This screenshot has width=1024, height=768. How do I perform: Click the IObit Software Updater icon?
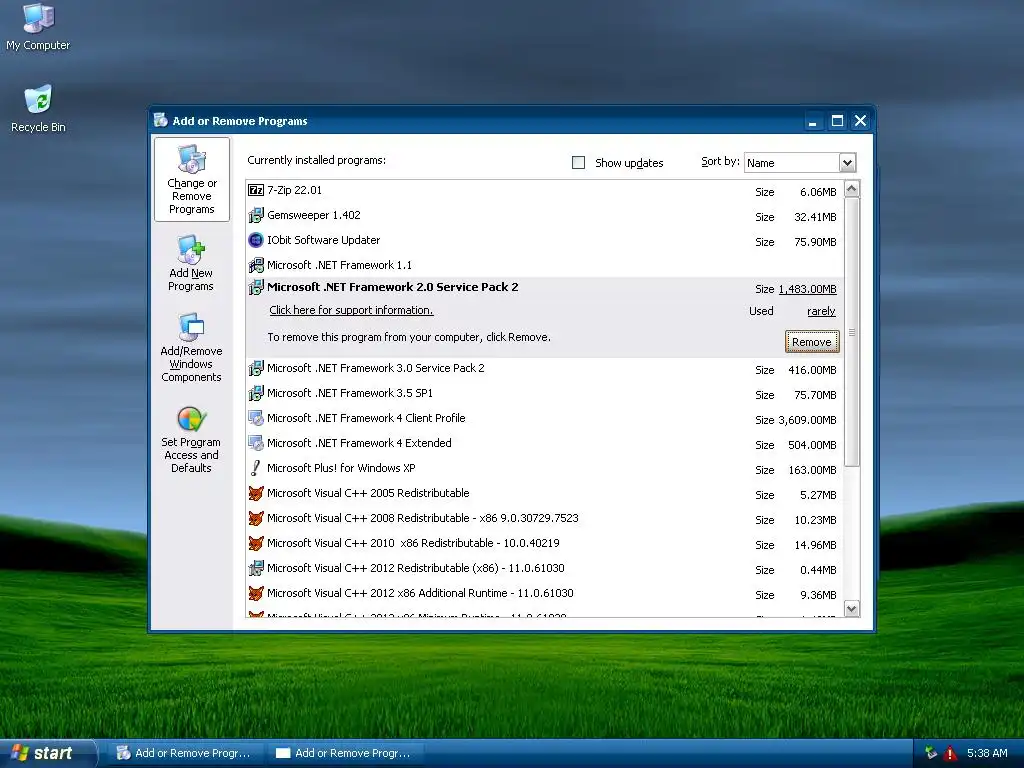click(256, 240)
